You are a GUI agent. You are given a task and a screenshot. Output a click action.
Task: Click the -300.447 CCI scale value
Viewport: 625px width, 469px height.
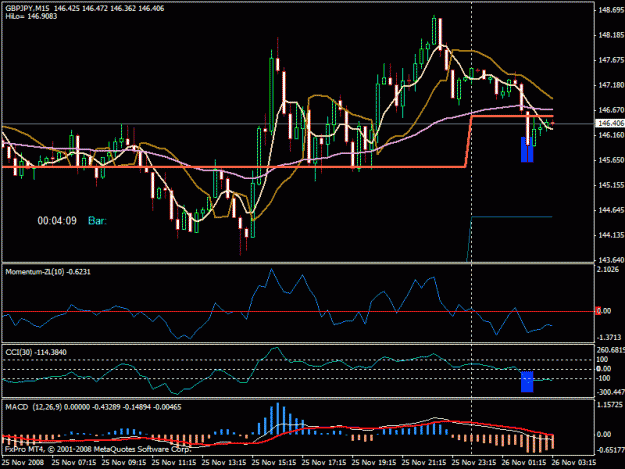[611, 392]
